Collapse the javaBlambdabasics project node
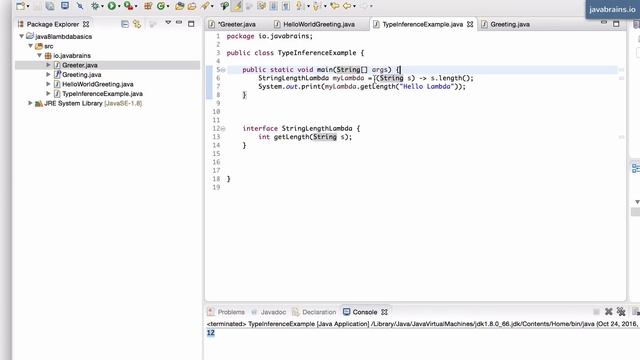 coord(22,36)
